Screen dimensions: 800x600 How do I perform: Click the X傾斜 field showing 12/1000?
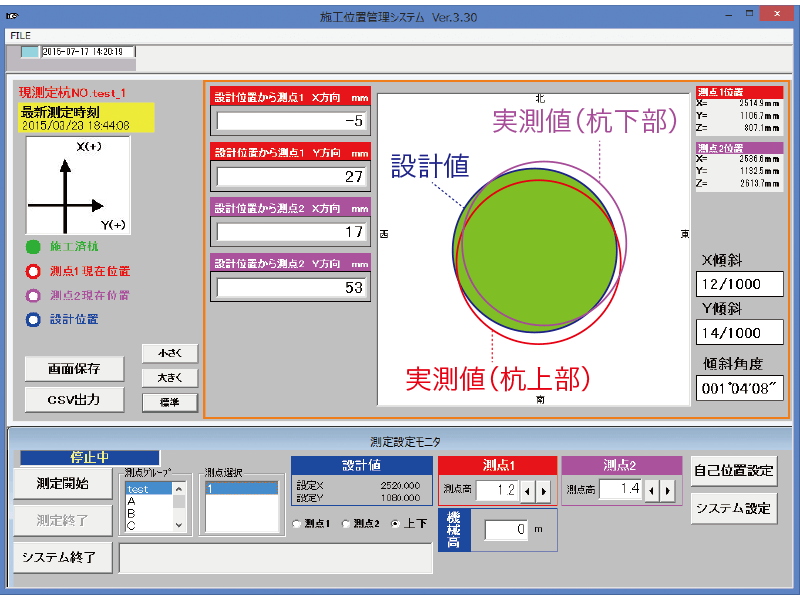(739, 284)
